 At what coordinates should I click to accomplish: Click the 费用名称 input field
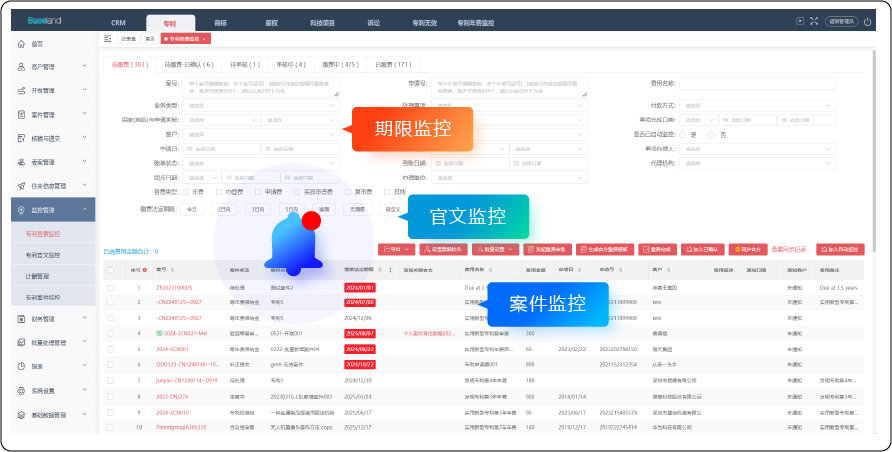tap(757, 84)
